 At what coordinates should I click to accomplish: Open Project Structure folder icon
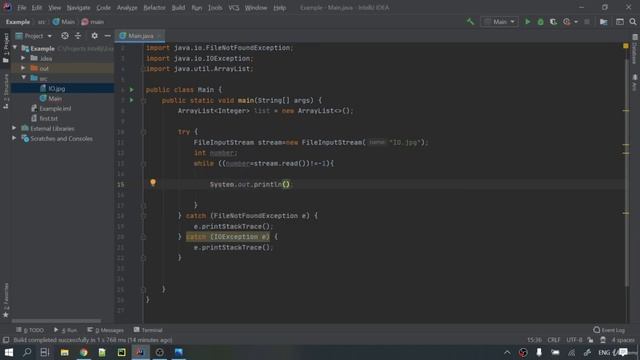pos(604,22)
